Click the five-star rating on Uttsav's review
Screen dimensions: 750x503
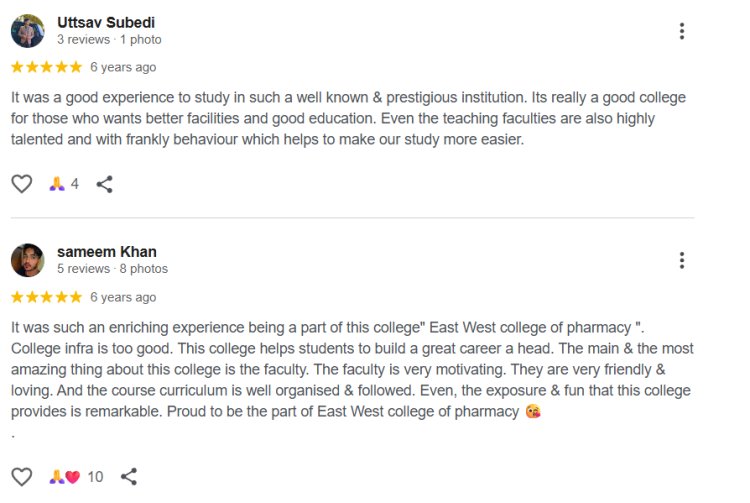(46, 67)
